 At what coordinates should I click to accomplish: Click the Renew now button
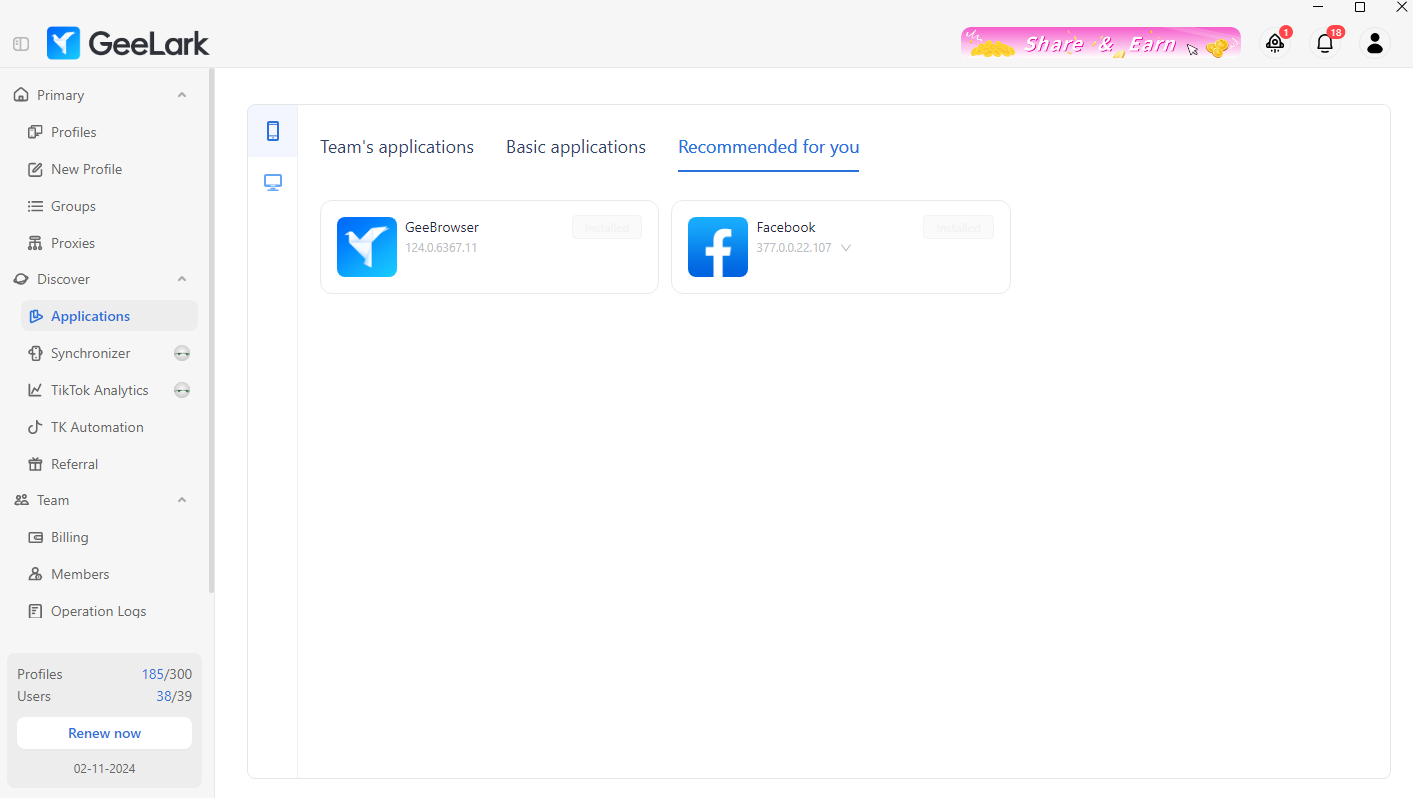[104, 733]
